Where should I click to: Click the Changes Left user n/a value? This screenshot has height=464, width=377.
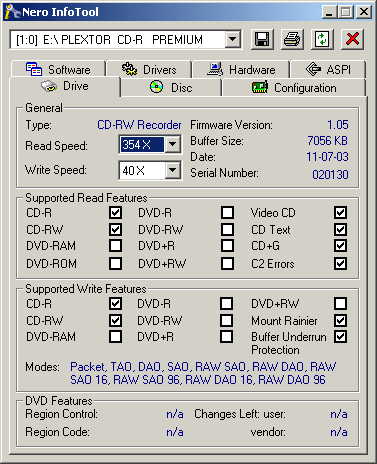(x=339, y=414)
